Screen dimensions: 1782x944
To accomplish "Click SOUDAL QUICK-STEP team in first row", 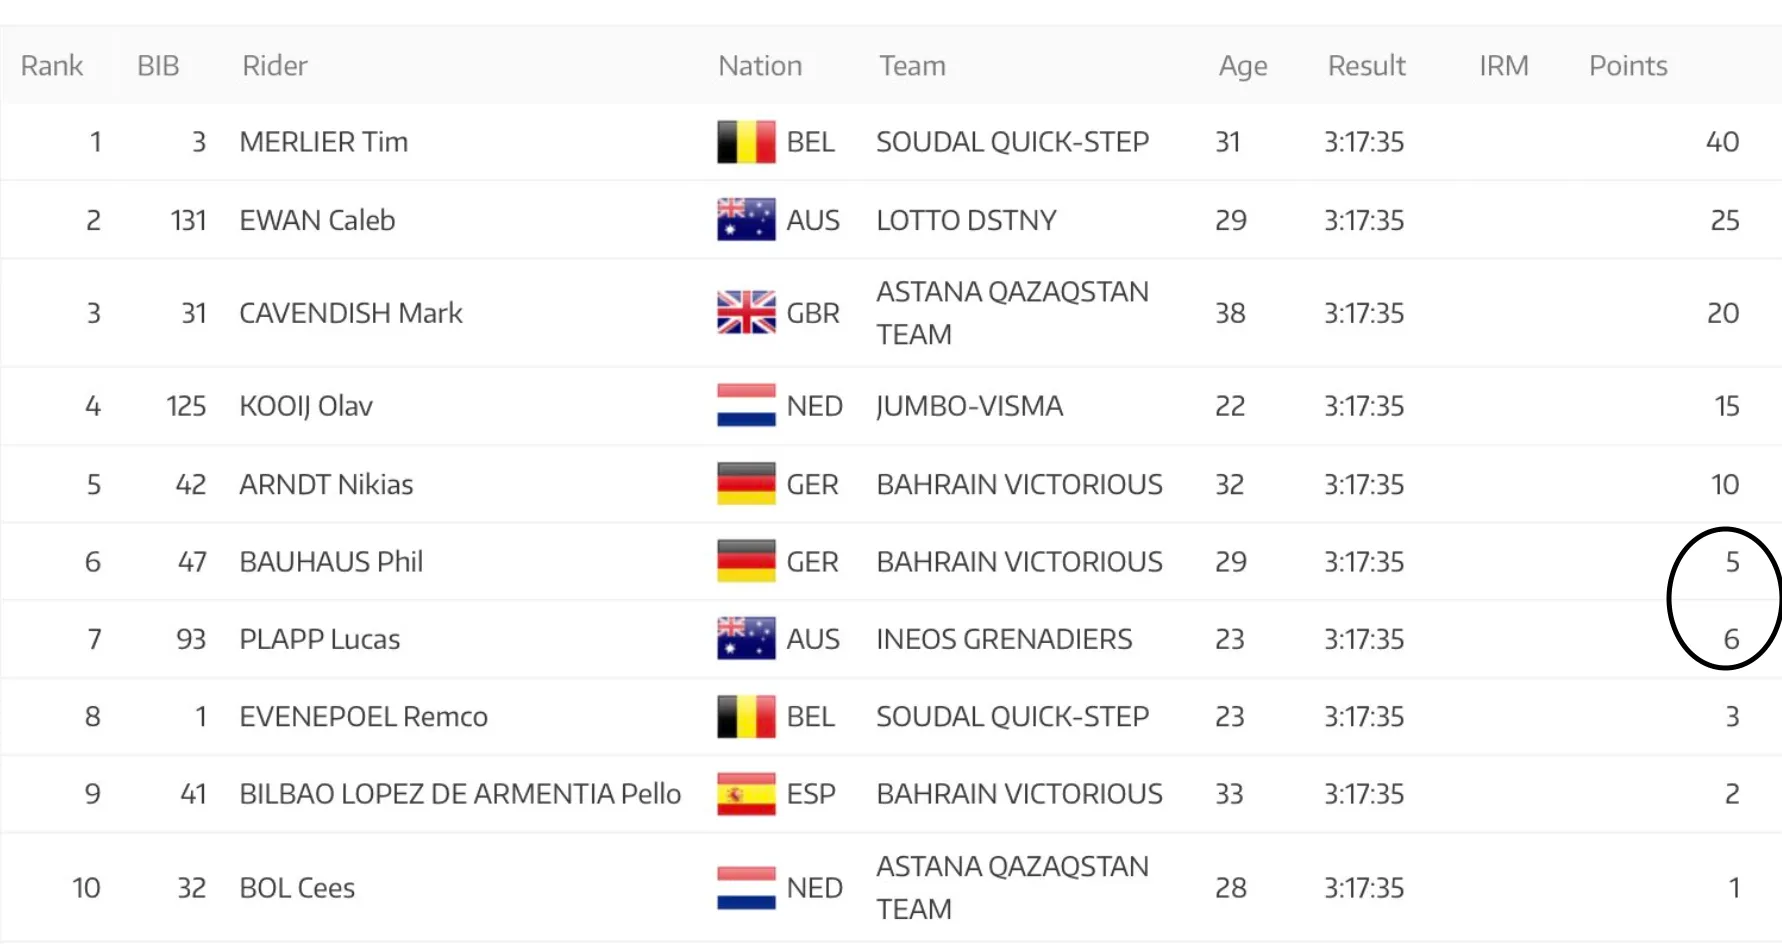I will 1012,142.
